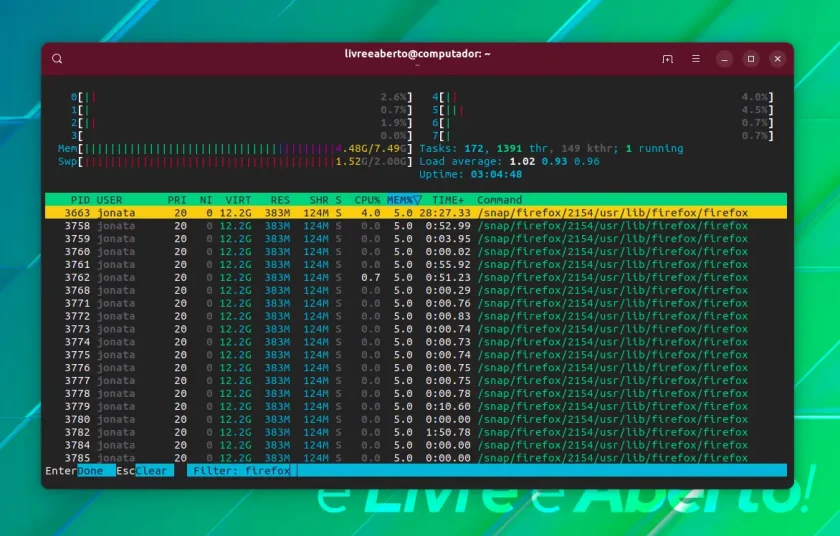Sort by CPU% column header
The image size is (840, 536).
[x=367, y=200]
